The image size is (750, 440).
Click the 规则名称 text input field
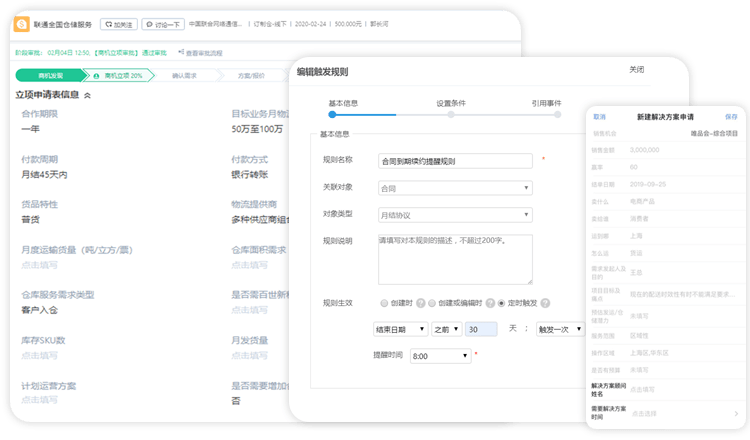coord(455,160)
